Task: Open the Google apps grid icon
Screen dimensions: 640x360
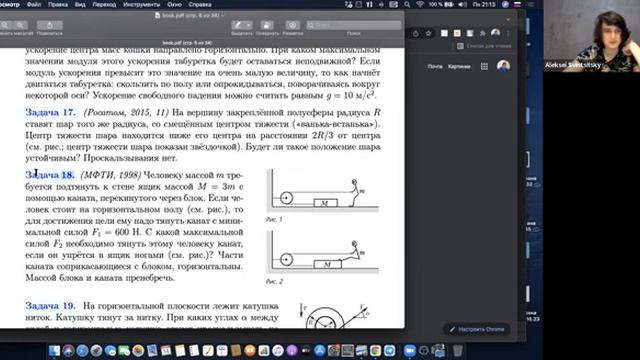Action: (x=484, y=66)
